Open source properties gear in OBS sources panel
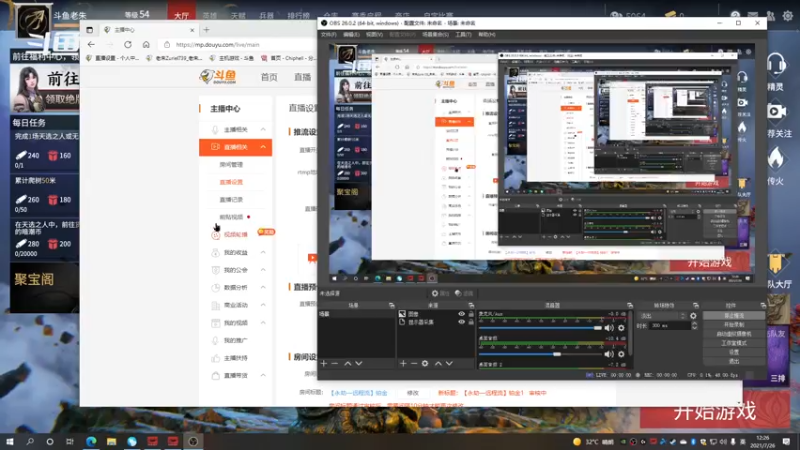The height and width of the screenshot is (450, 800). coord(425,363)
